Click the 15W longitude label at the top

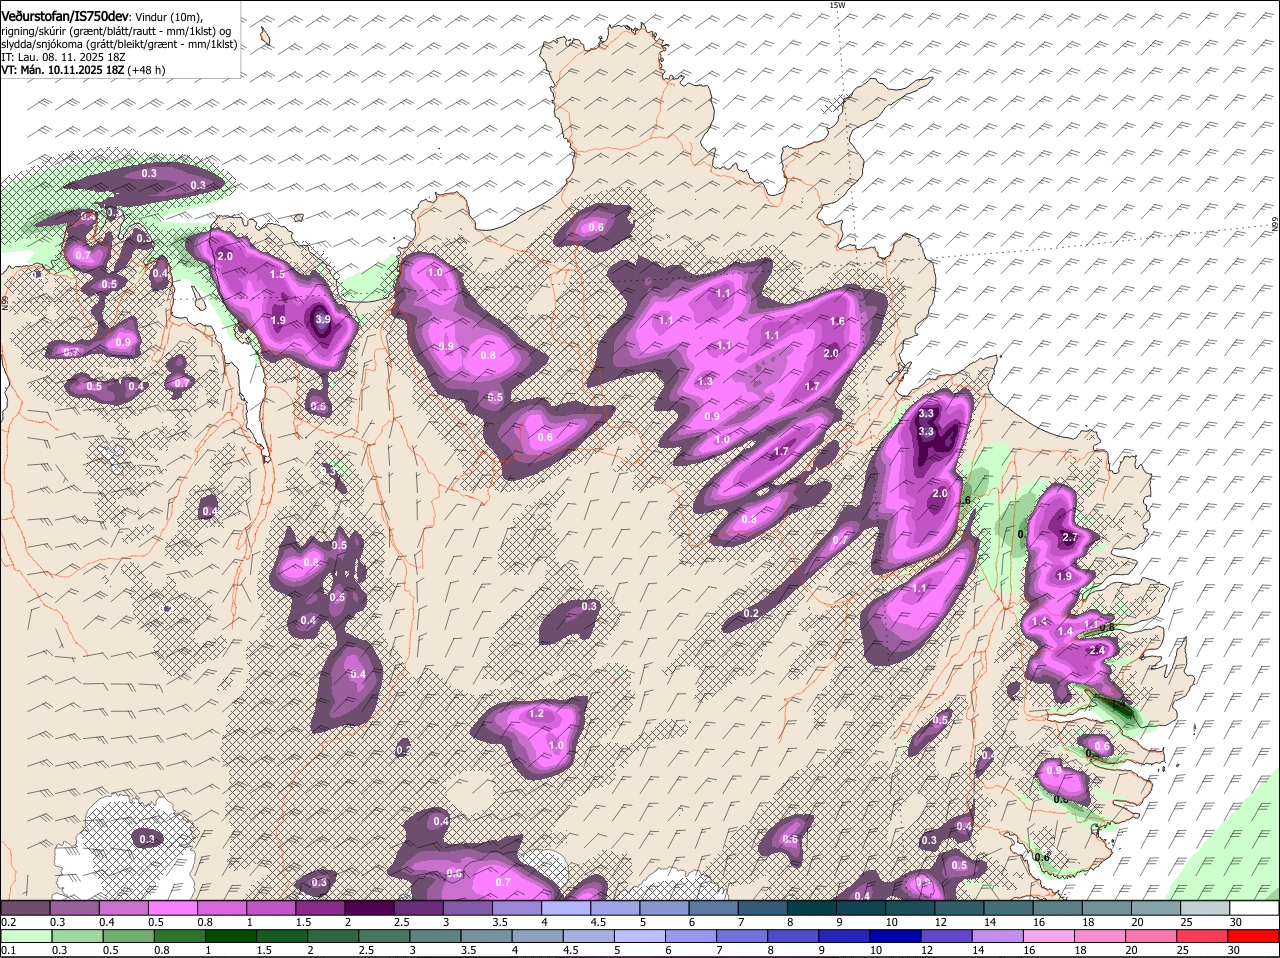(838, 6)
